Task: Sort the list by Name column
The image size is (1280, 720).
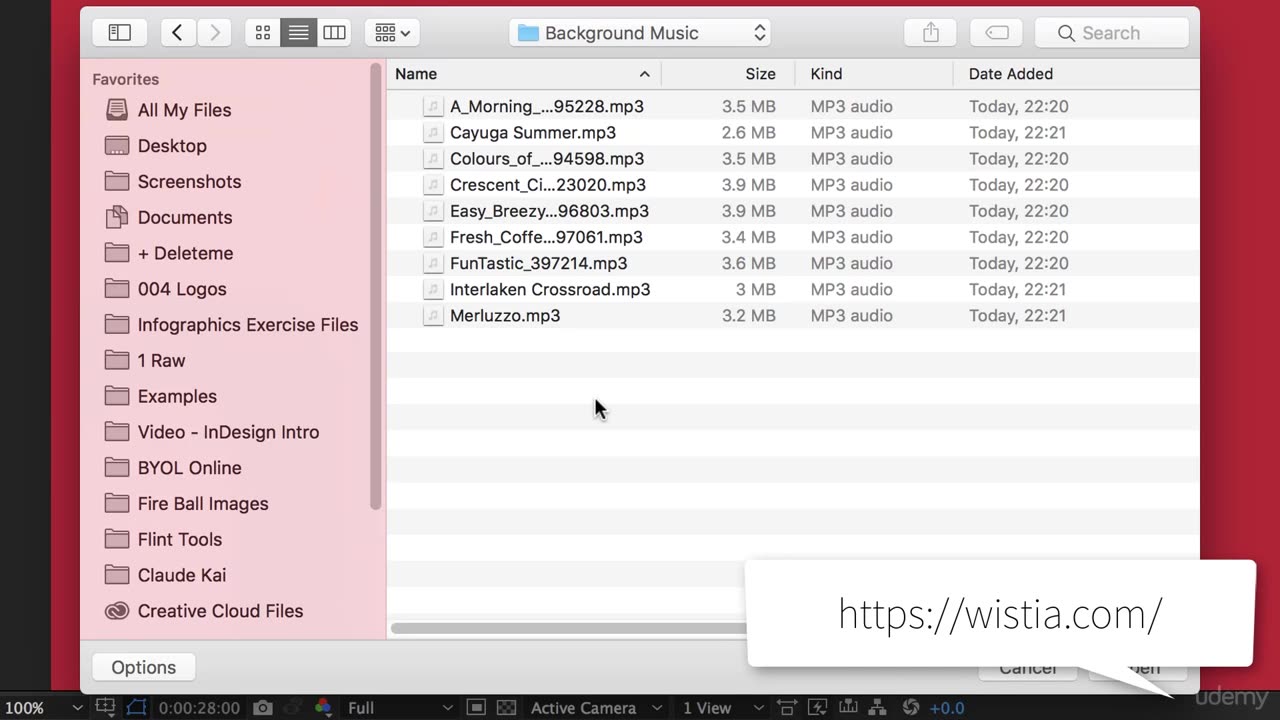Action: [523, 74]
